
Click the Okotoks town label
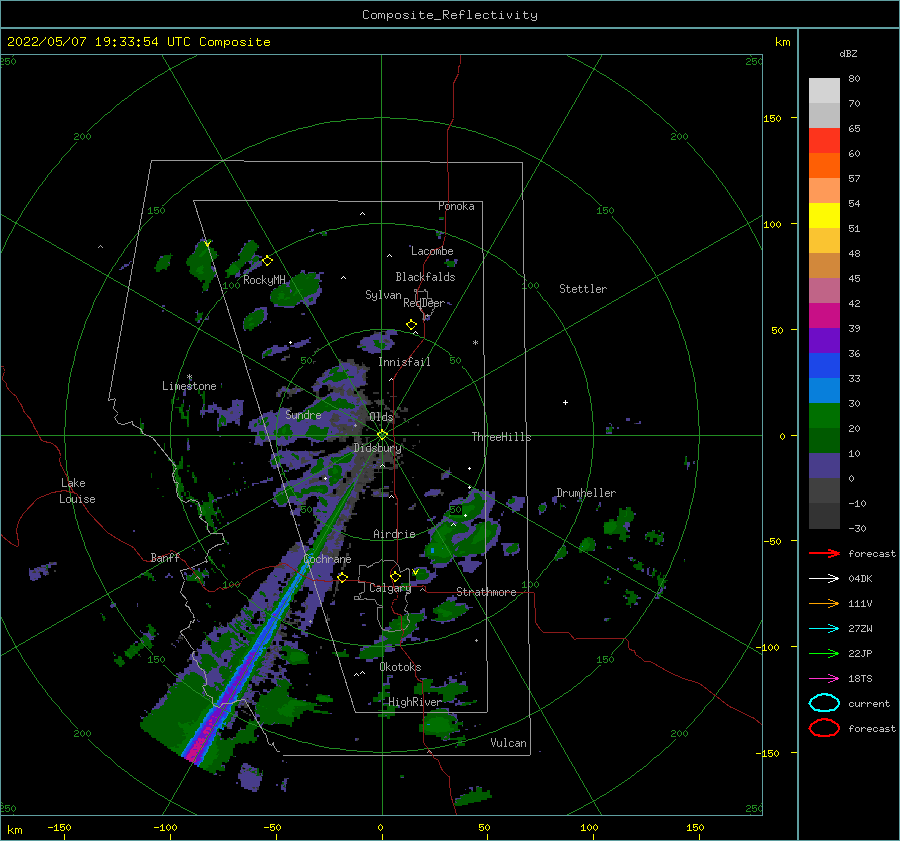400,666
